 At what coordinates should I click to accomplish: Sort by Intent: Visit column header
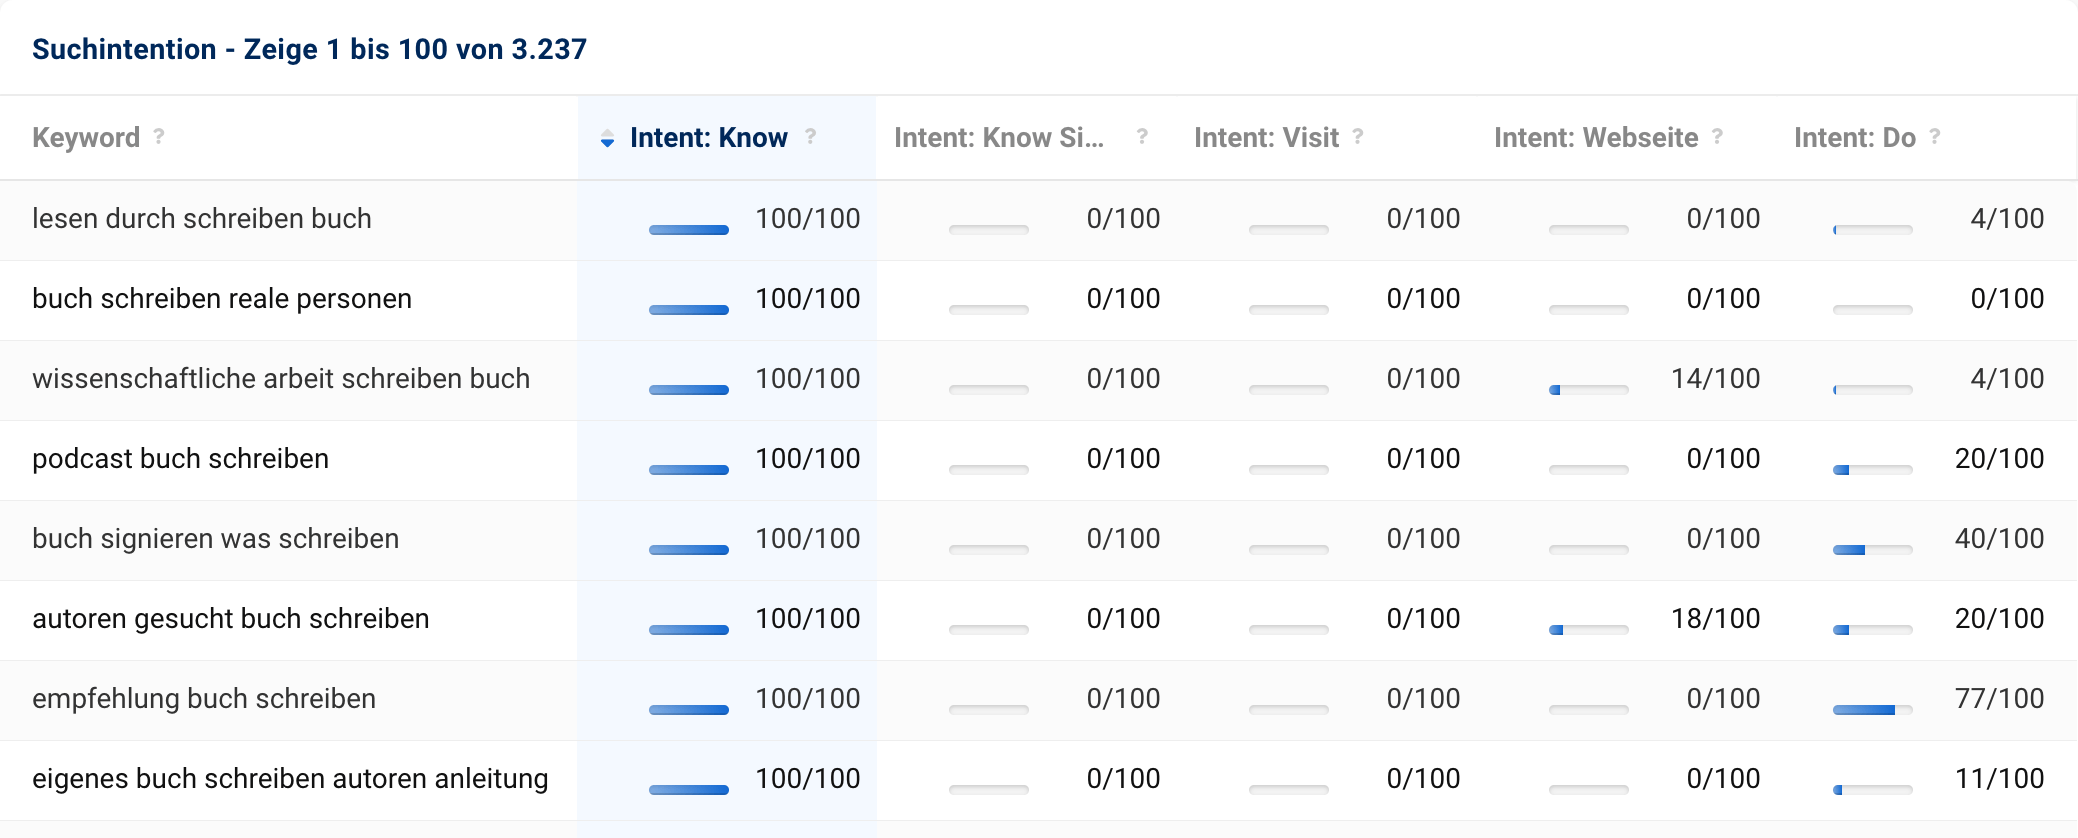(1266, 138)
